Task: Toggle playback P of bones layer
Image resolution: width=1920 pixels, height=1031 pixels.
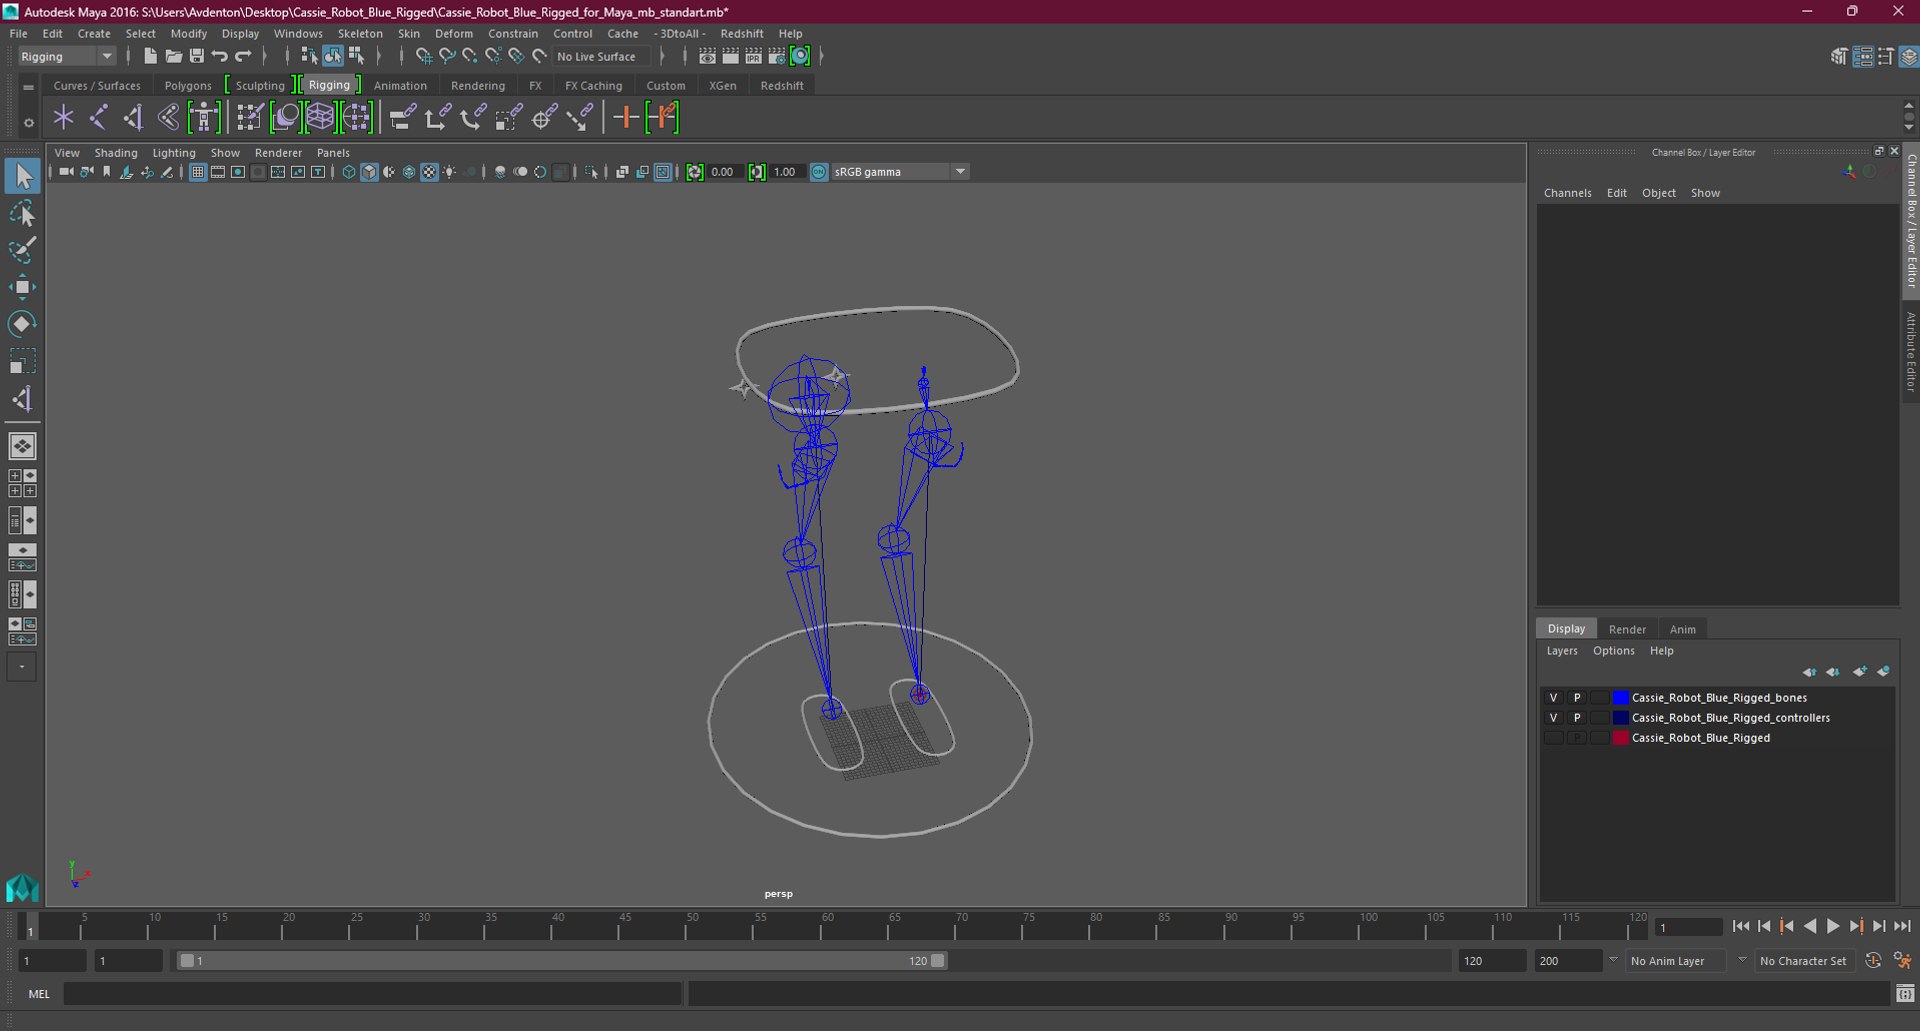Action: coord(1577,698)
